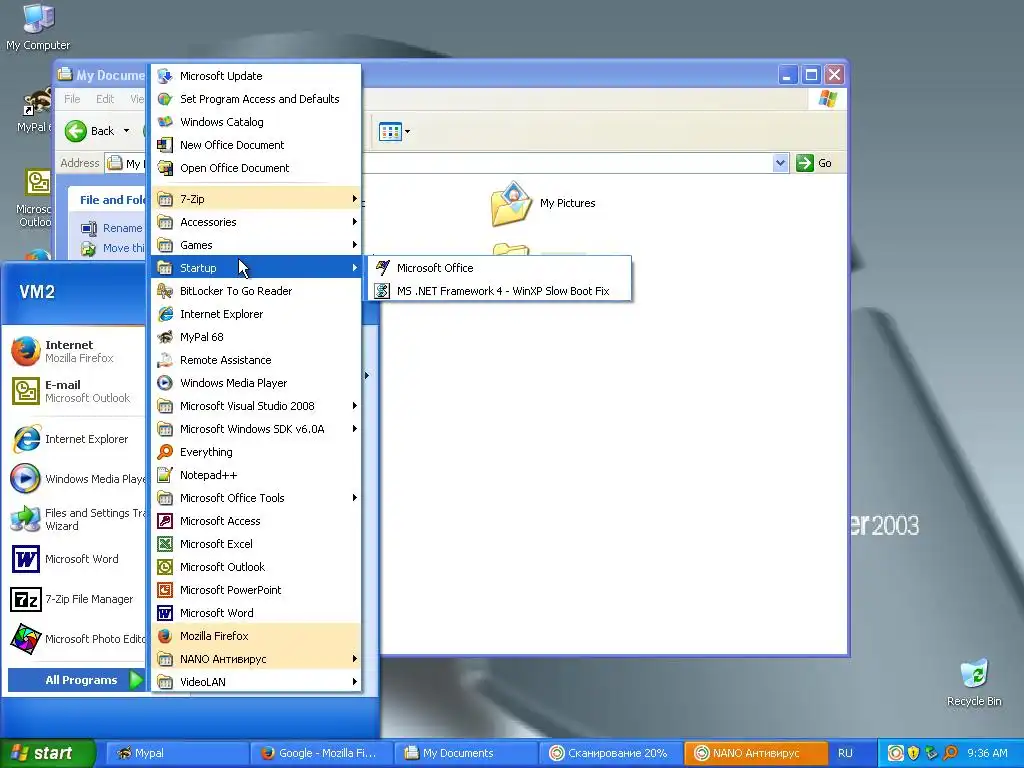Click Microsoft Outlook icon in All Programs
The width and height of the screenshot is (1024, 768).
(x=165, y=567)
